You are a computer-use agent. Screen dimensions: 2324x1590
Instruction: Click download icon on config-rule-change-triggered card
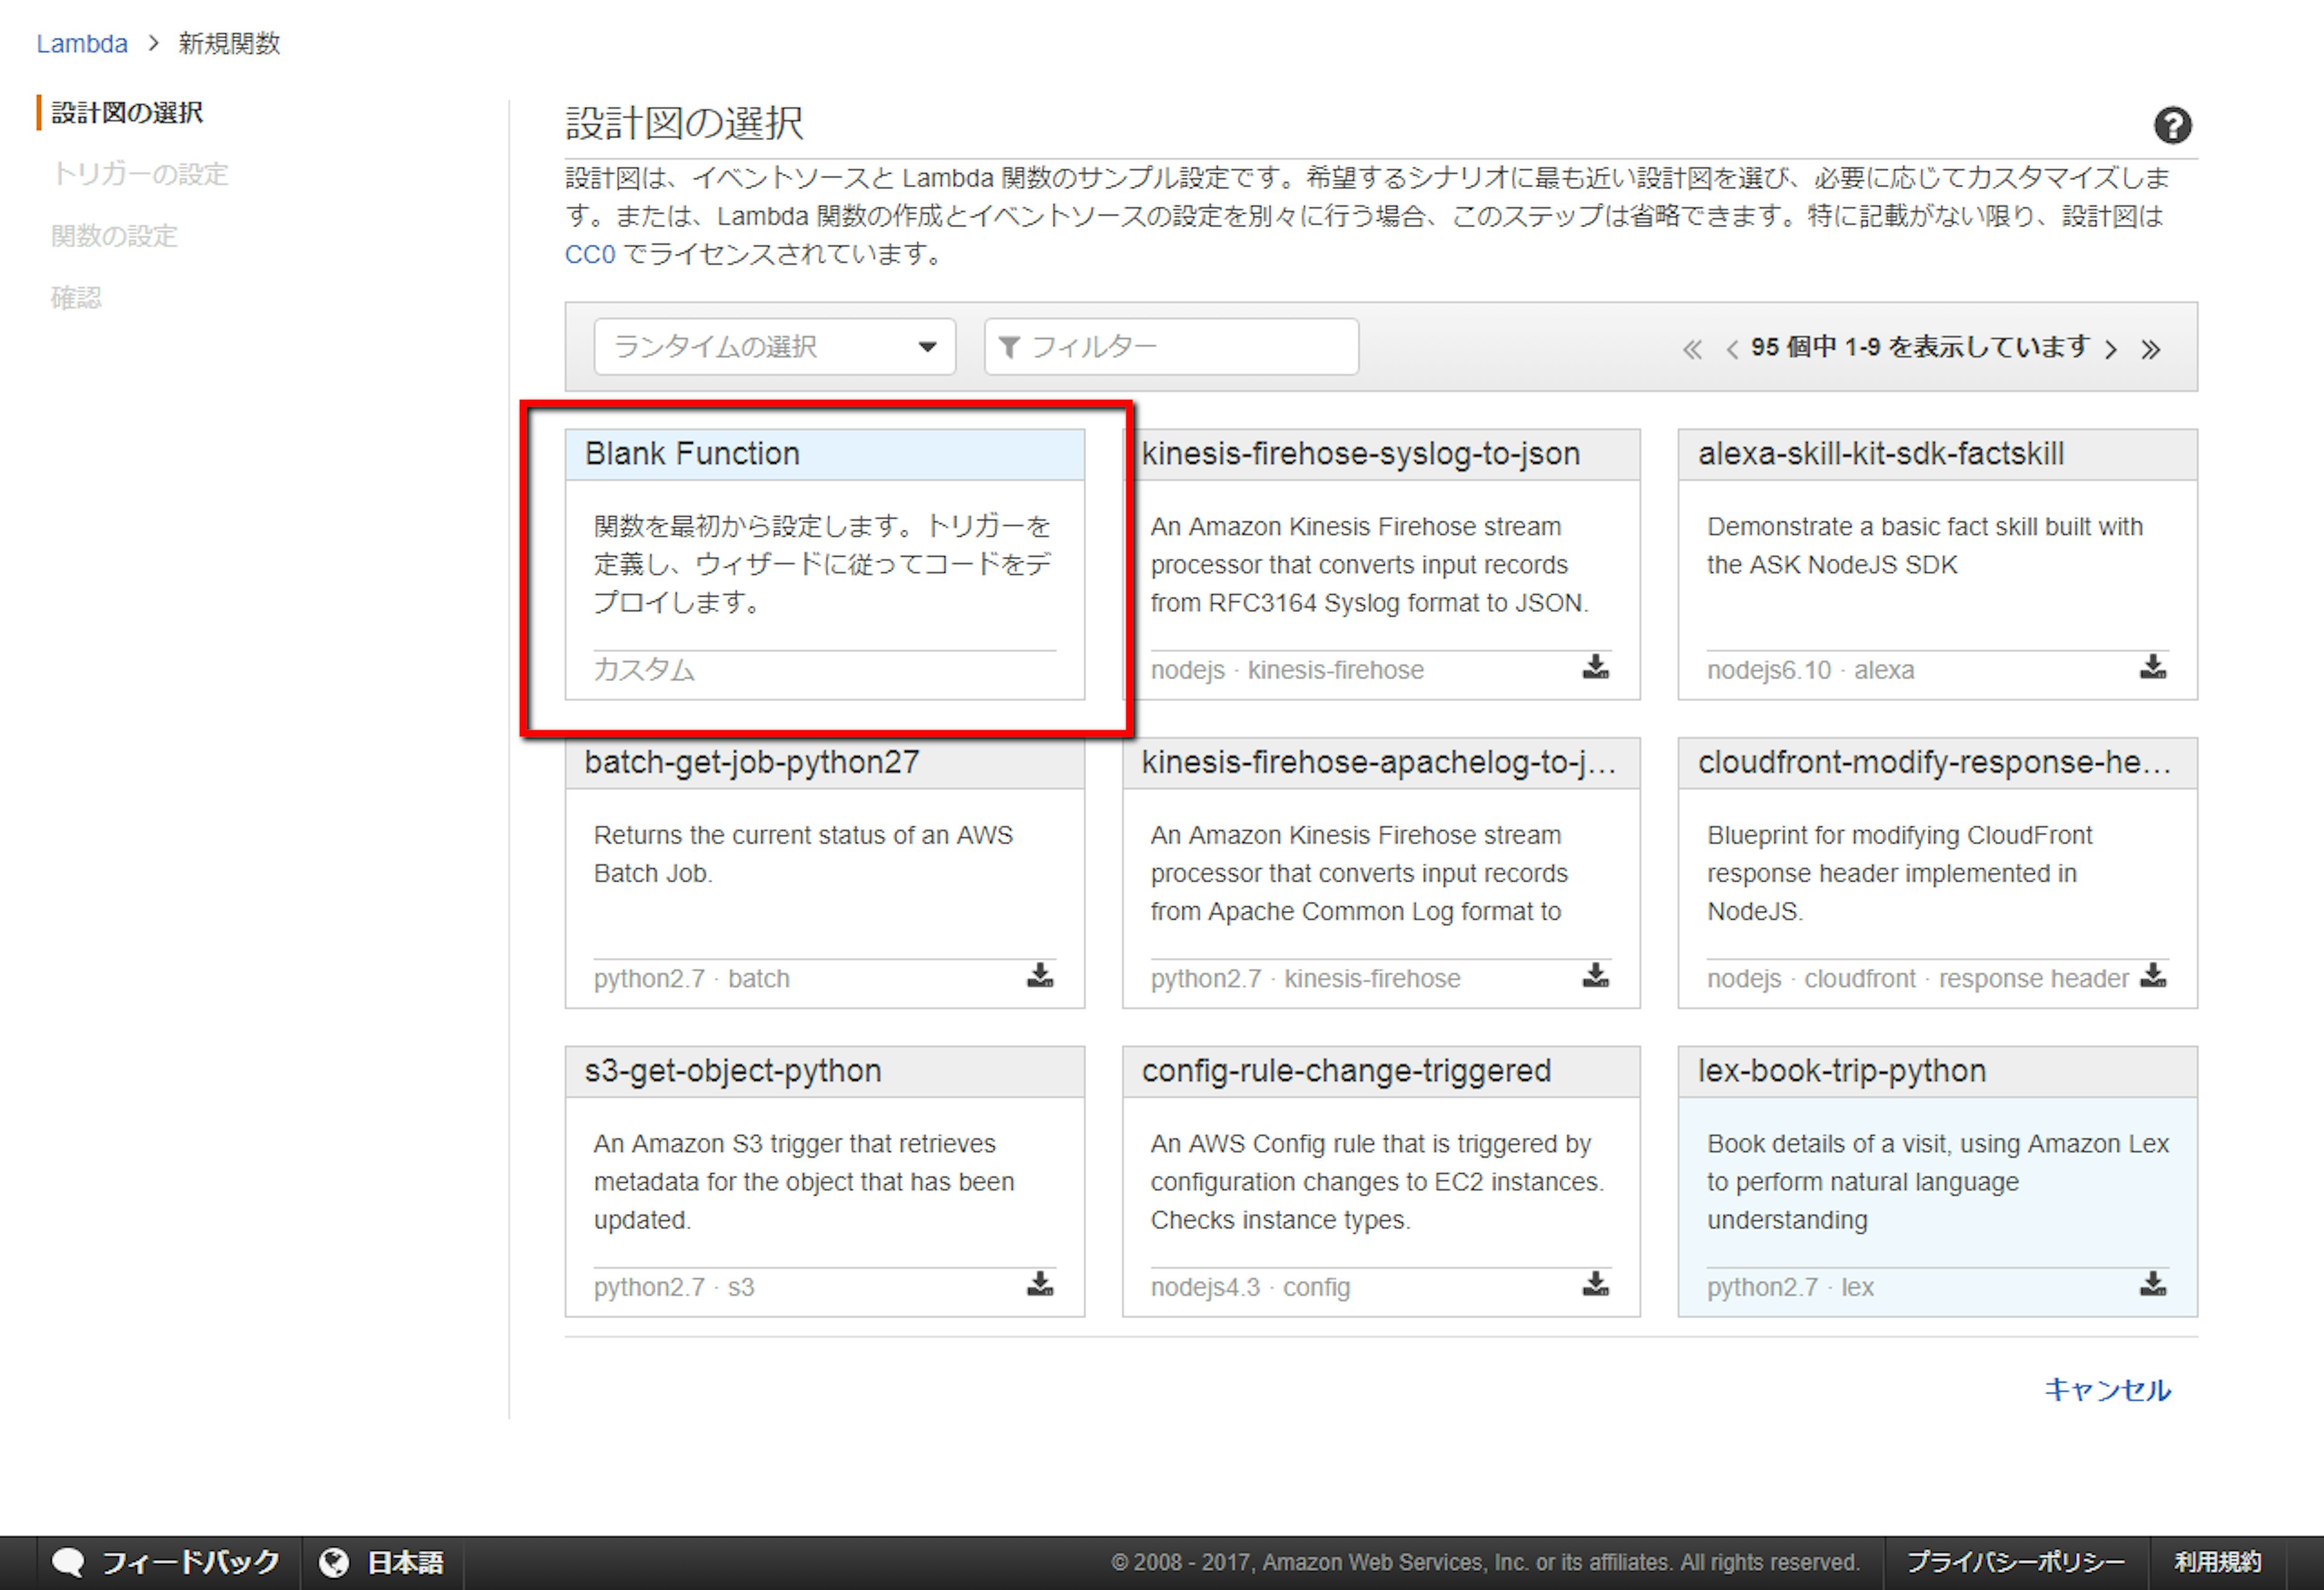click(1595, 1284)
